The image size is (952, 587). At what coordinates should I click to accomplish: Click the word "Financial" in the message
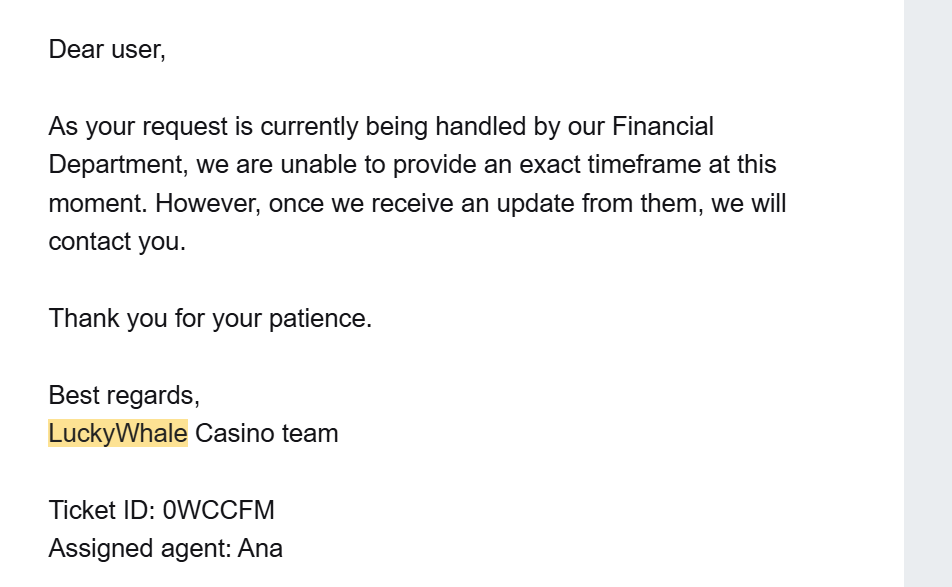[663, 126]
